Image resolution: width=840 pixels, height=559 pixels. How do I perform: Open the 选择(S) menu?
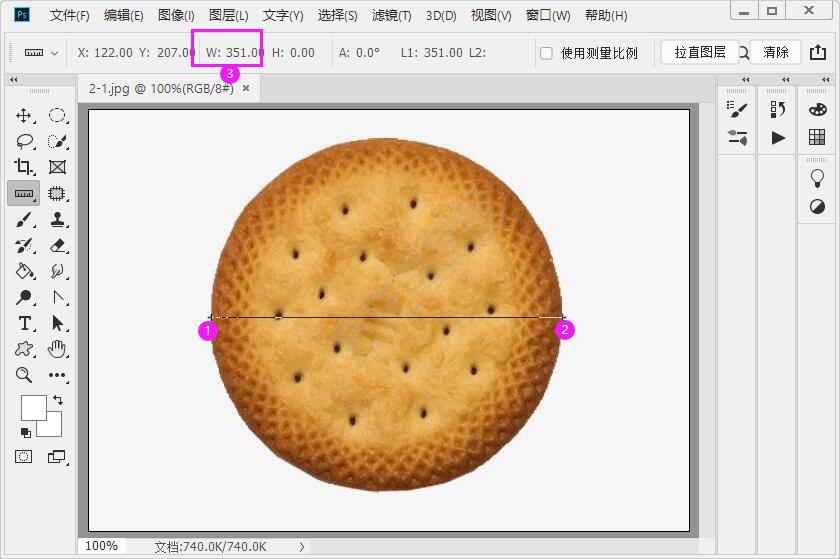[338, 16]
